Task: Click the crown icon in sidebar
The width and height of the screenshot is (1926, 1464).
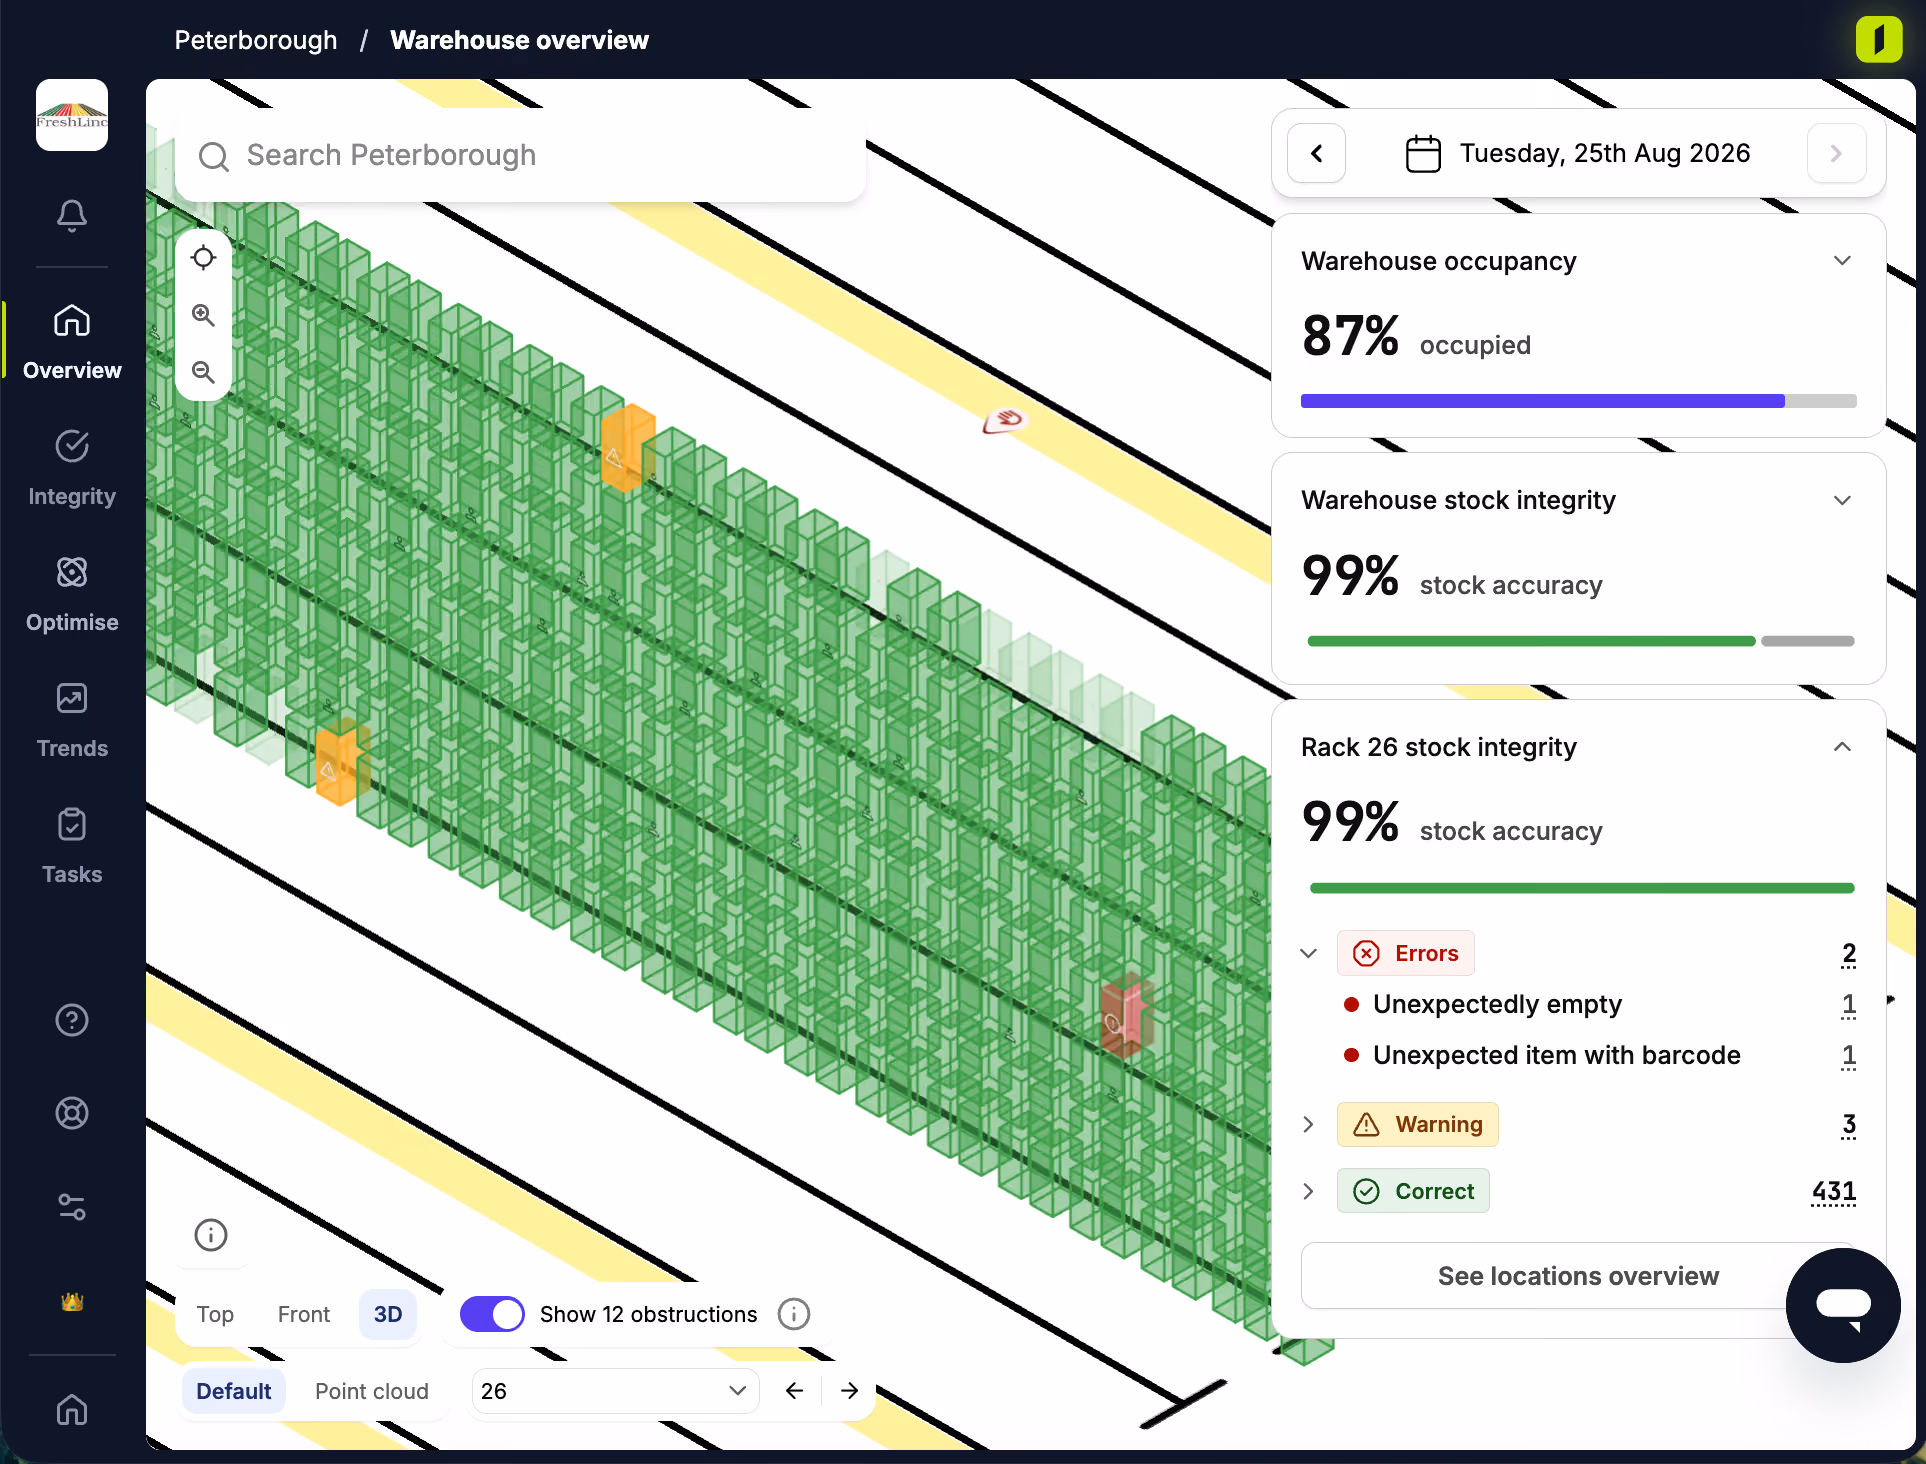Action: (x=72, y=1302)
